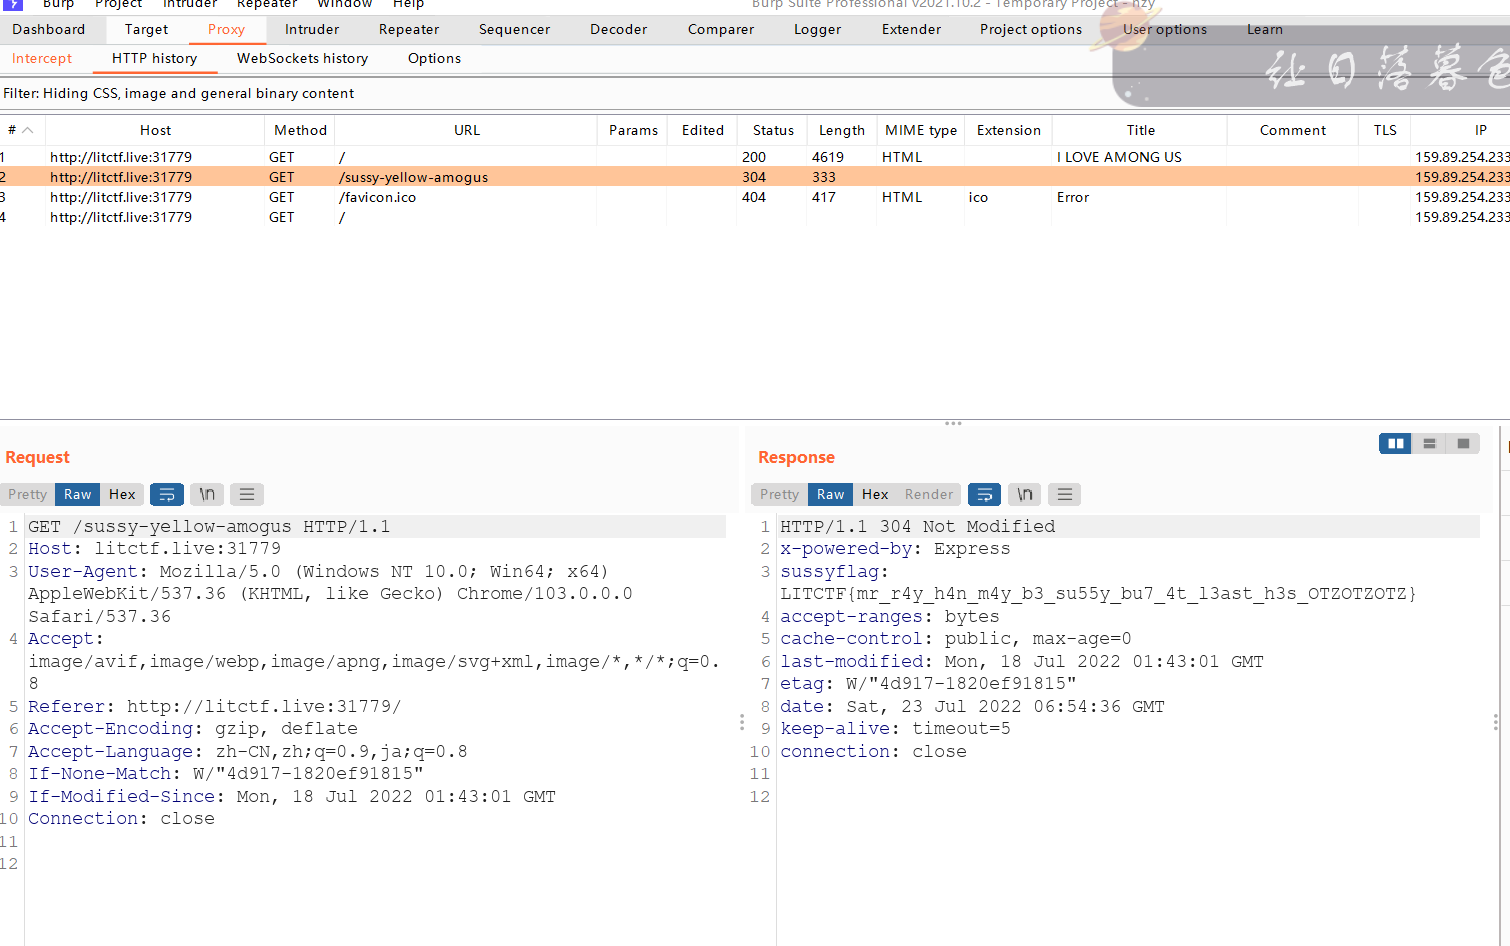Sort the table by Status column
1510x946 pixels.
tap(773, 130)
